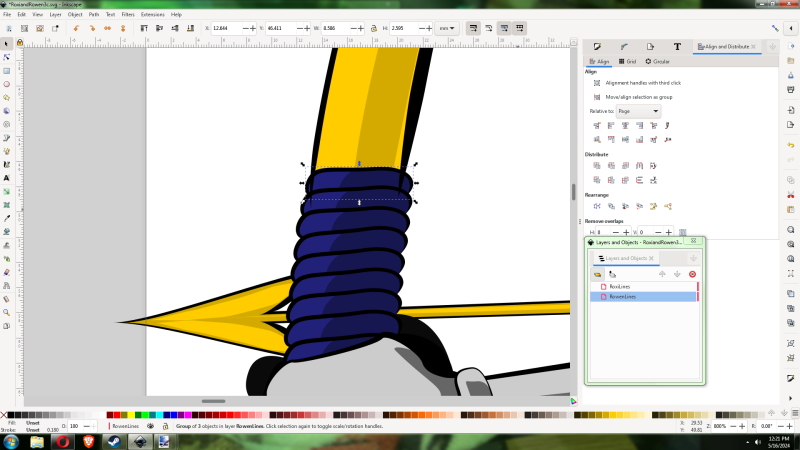The image size is (800, 450).
Task: Select the Node editing tool
Action: pos(7,57)
